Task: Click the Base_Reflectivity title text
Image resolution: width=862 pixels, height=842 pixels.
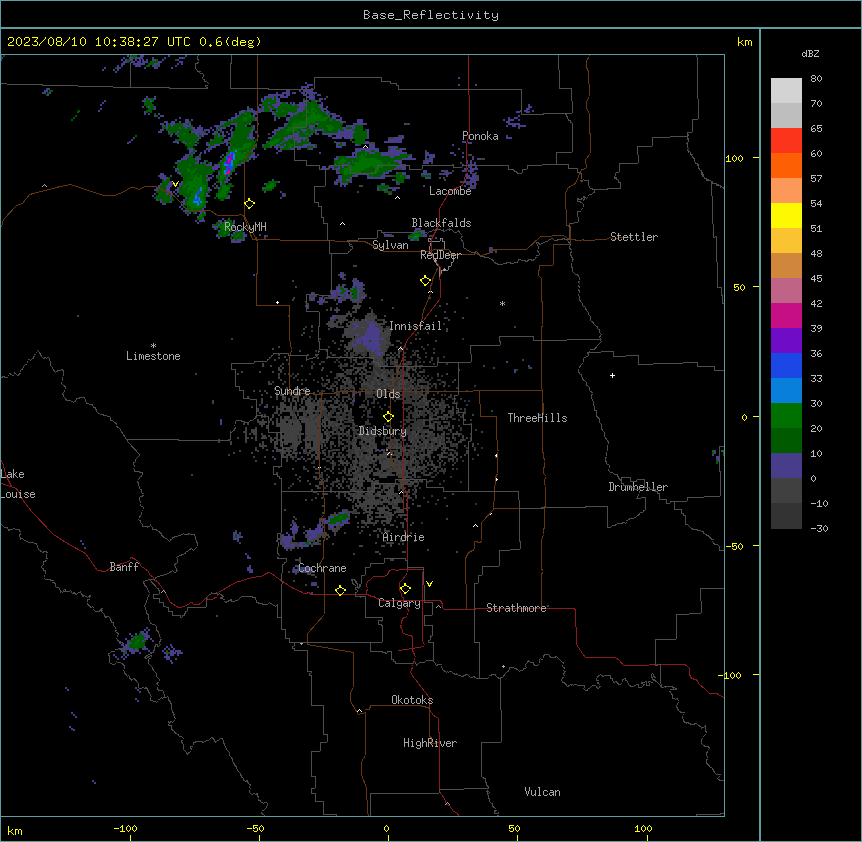Action: coord(431,15)
